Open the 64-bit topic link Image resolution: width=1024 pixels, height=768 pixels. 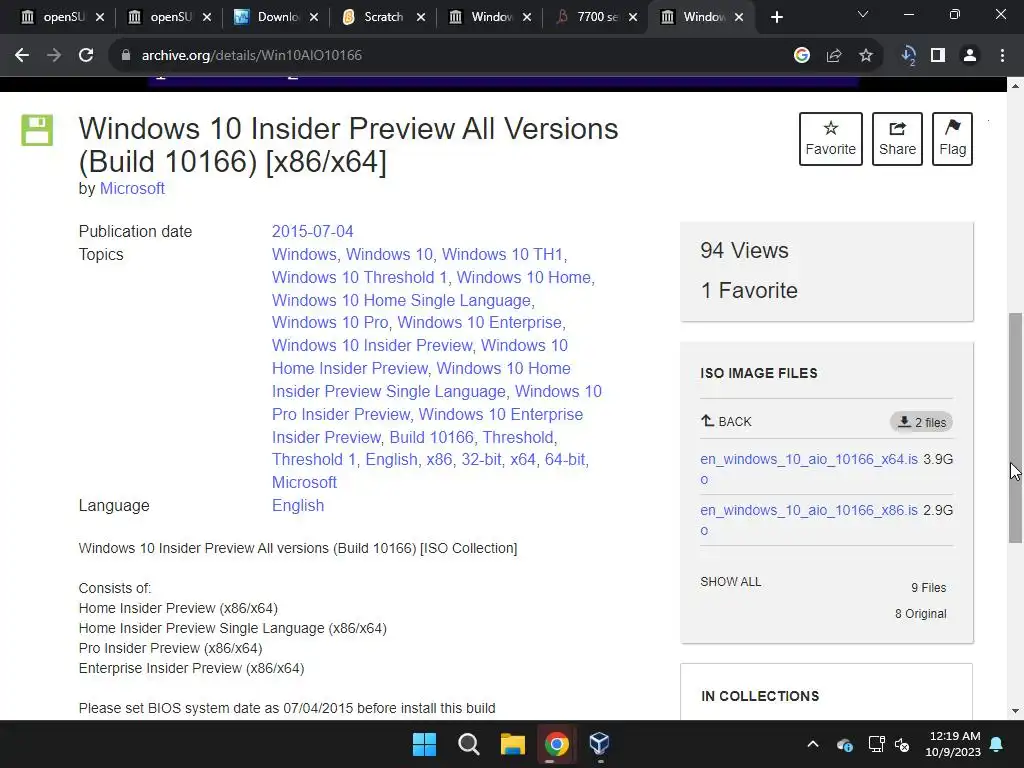pyautogui.click(x=565, y=459)
